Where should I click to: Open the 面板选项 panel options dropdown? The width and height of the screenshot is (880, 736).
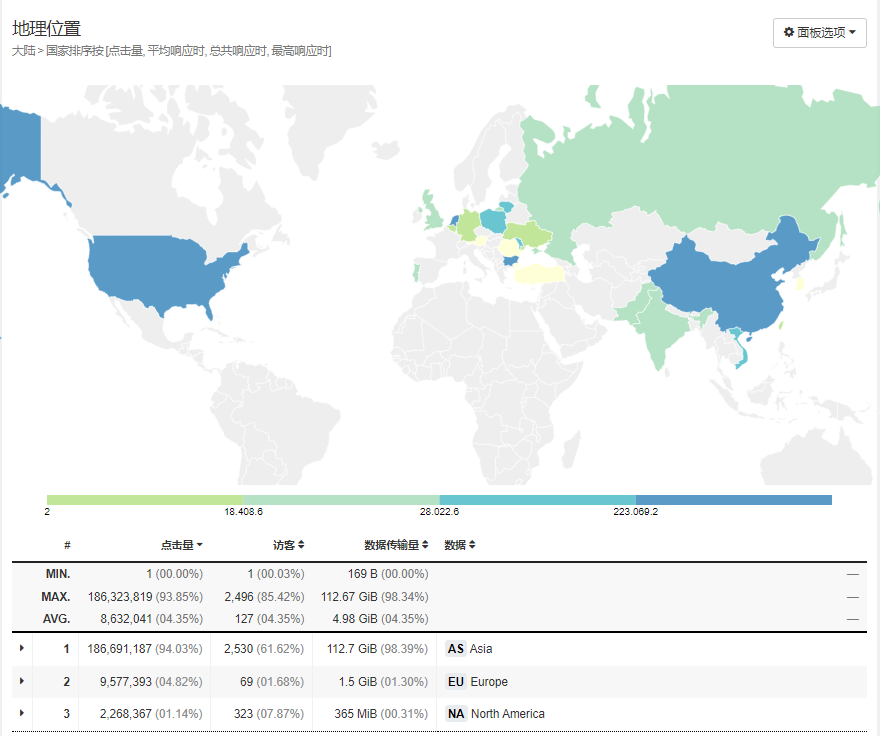819,32
